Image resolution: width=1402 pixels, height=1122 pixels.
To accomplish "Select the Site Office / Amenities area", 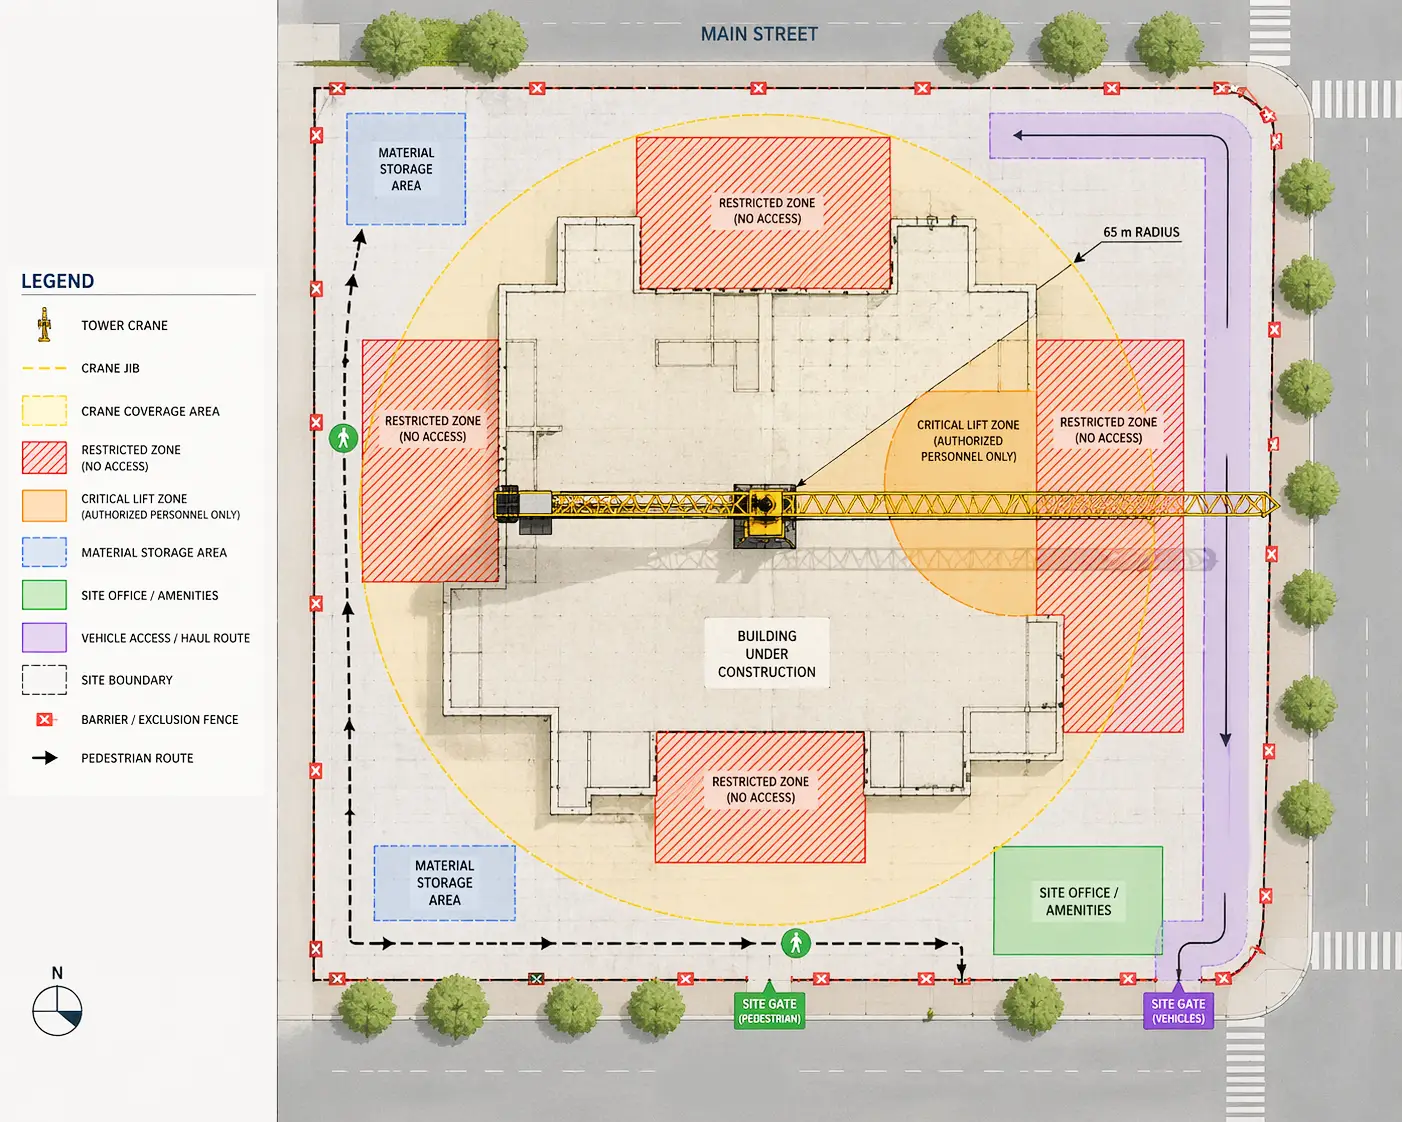I will pyautogui.click(x=1078, y=901).
